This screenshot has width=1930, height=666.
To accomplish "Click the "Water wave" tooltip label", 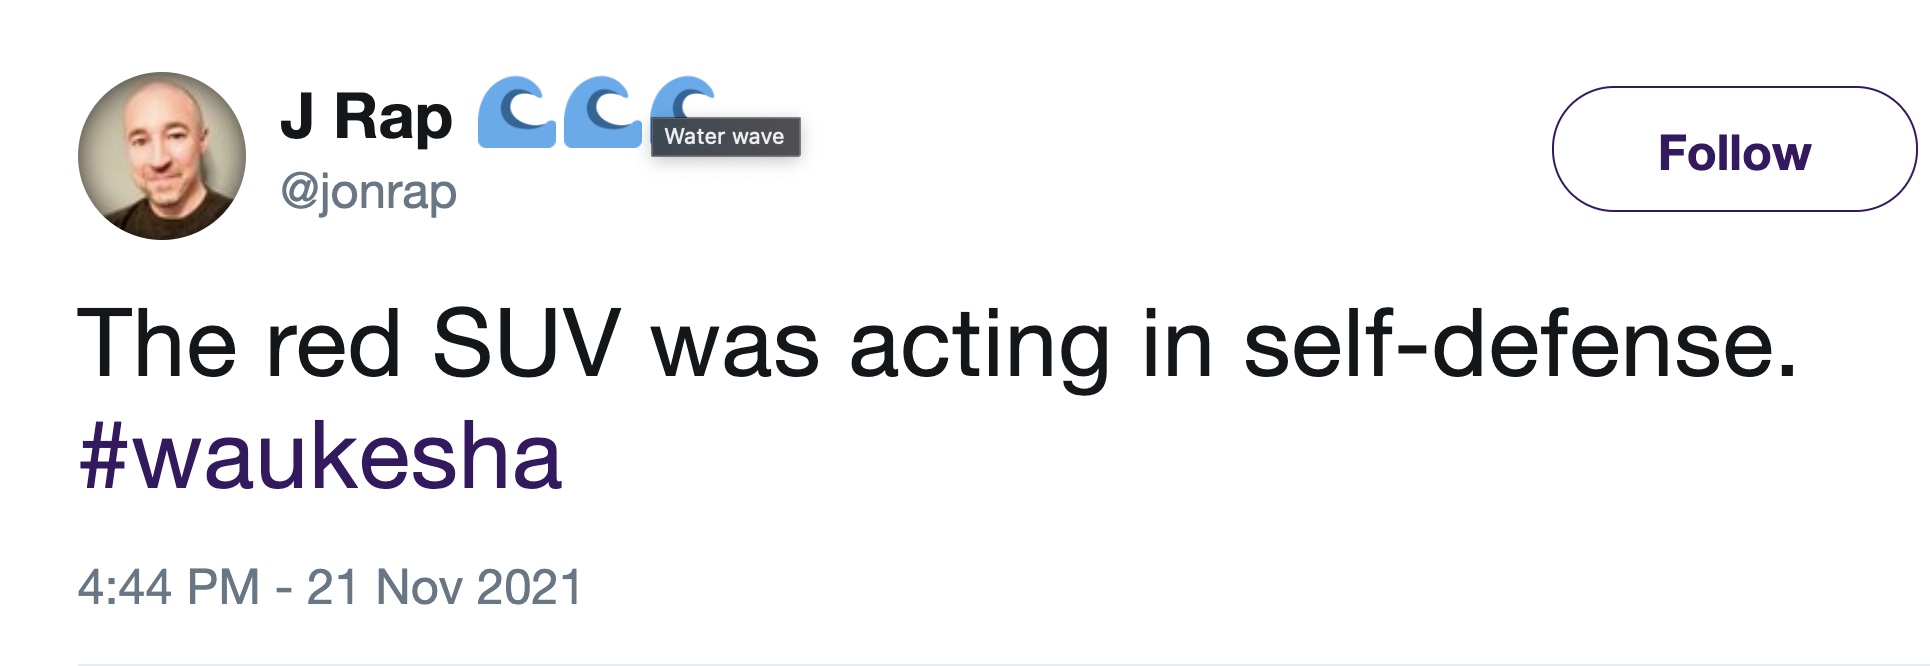I will [725, 137].
